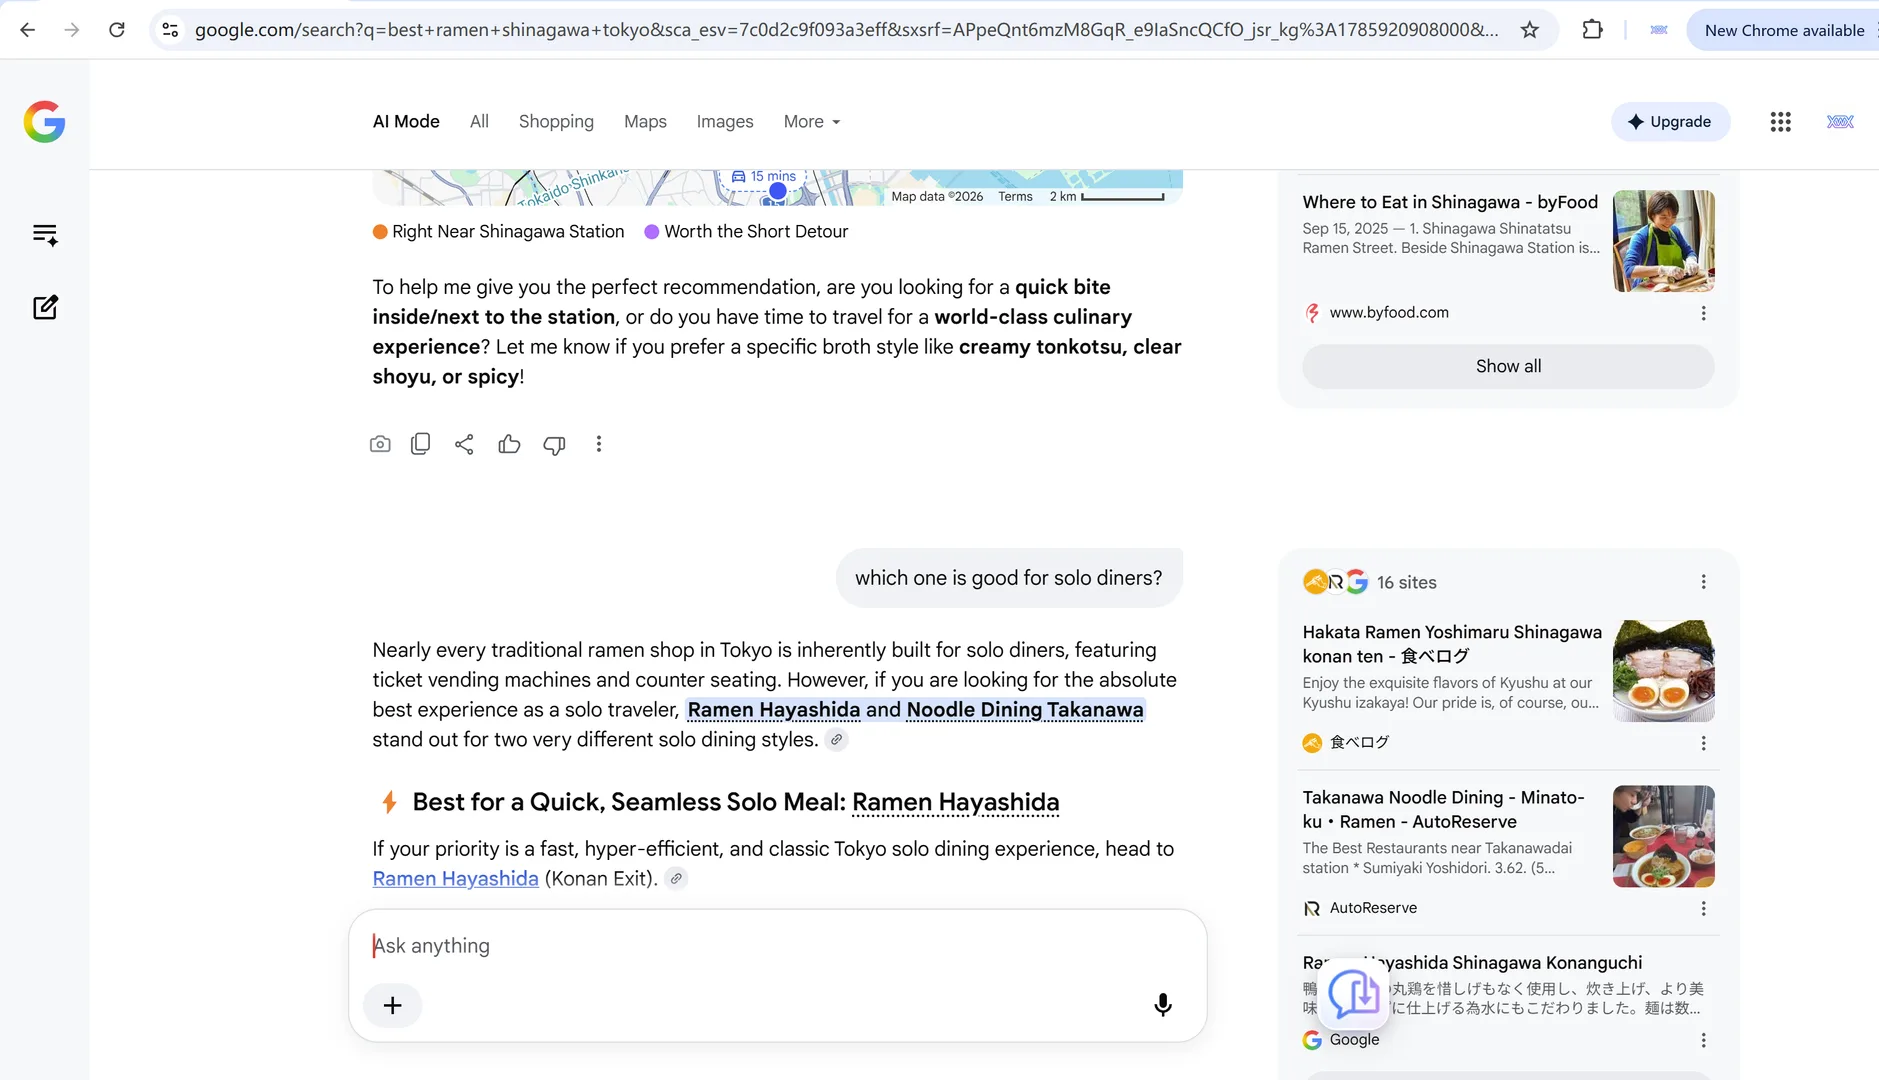Copy the AI response text
1879x1080 pixels.
click(x=421, y=444)
